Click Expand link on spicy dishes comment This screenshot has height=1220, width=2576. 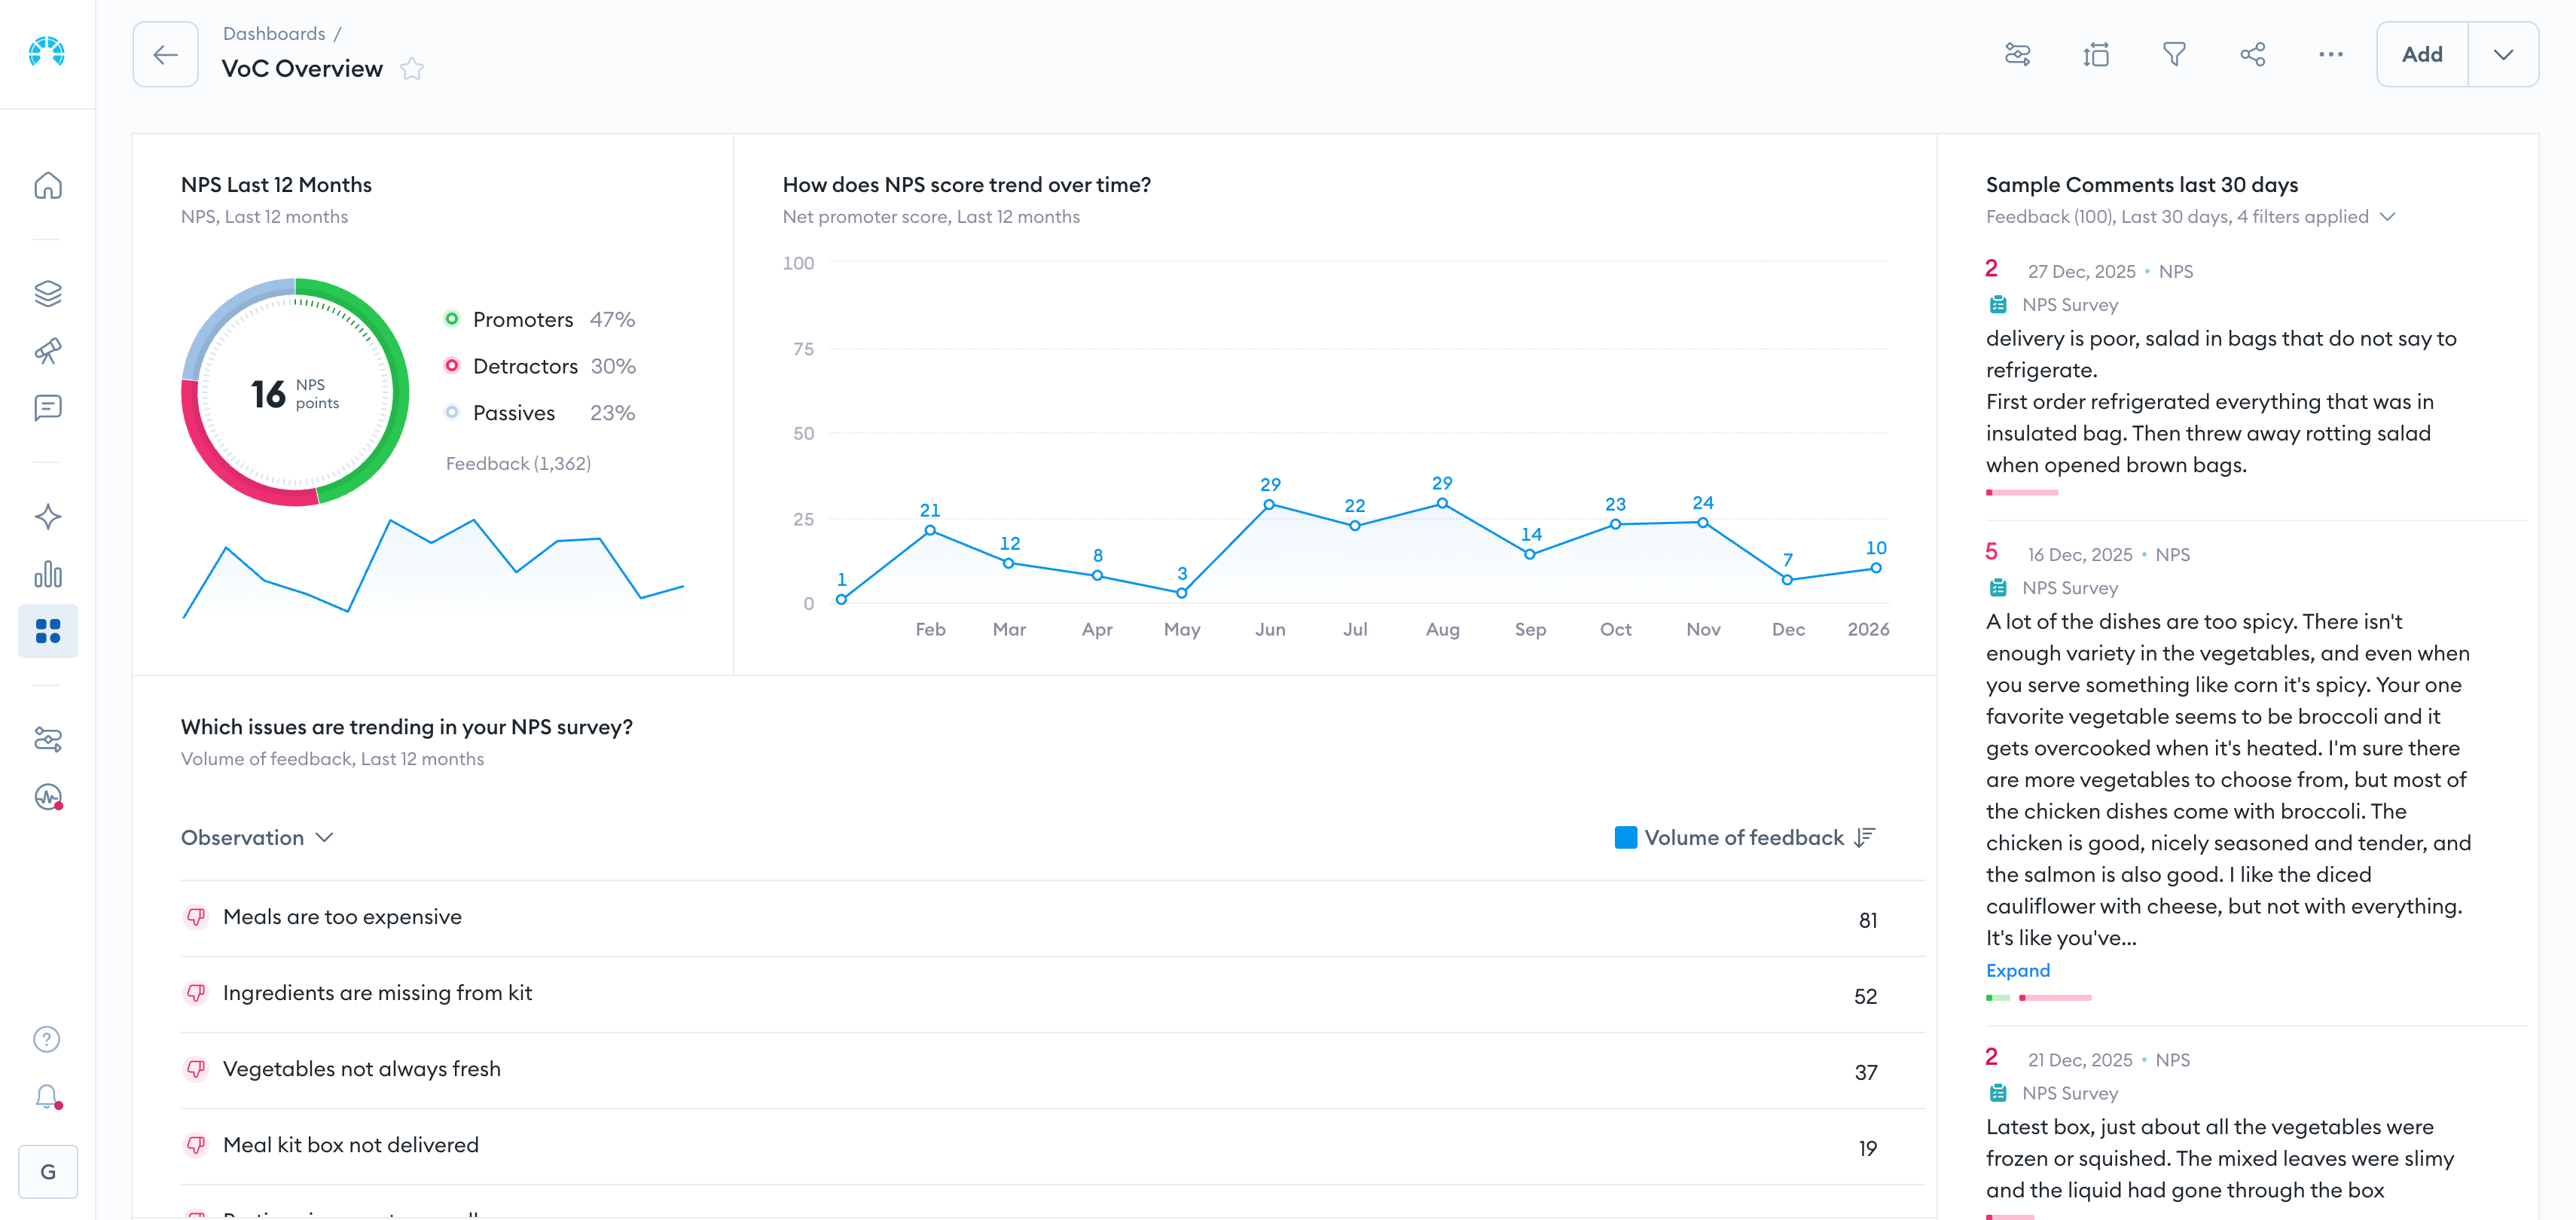(x=2017, y=970)
